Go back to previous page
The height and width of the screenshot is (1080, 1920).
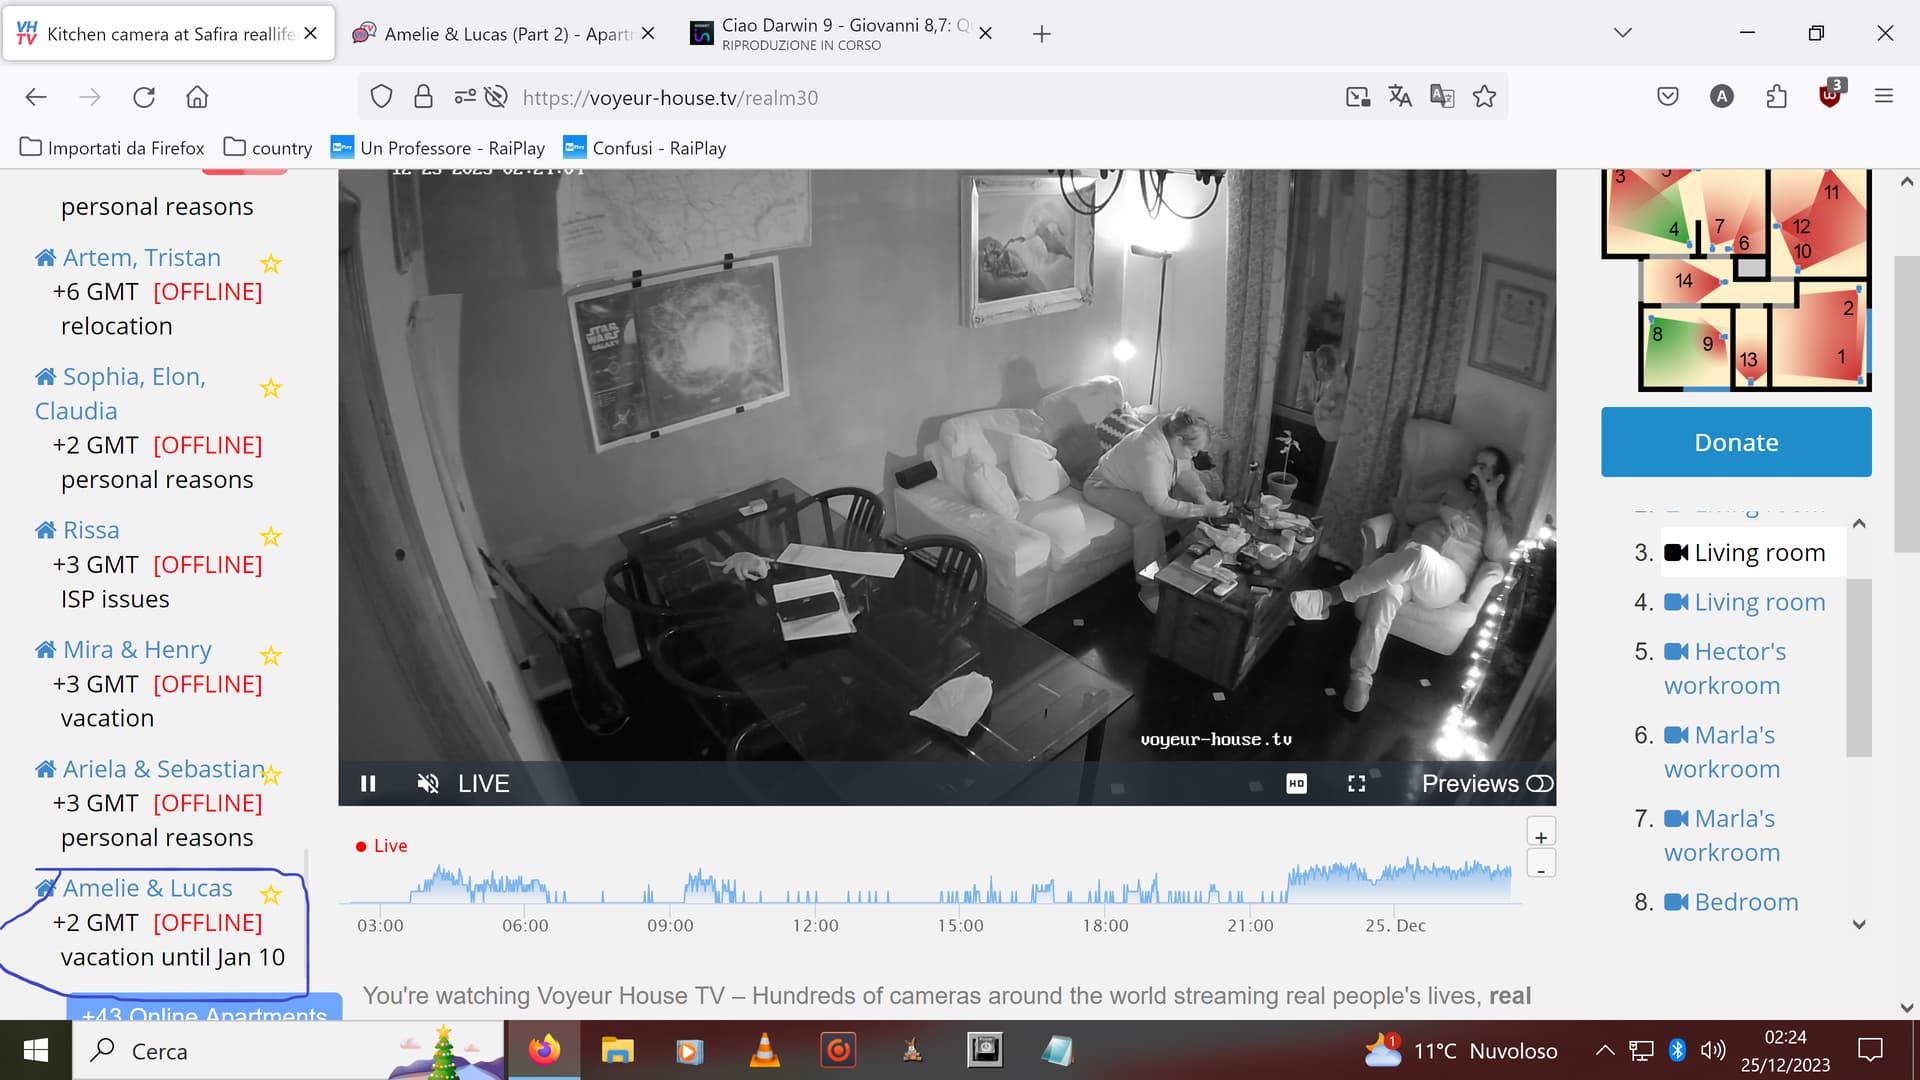click(x=36, y=97)
